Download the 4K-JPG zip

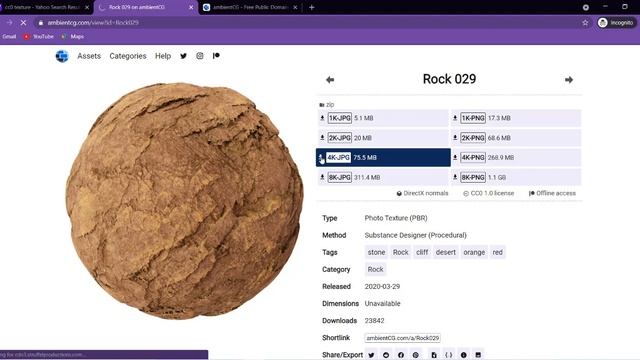(x=383, y=158)
